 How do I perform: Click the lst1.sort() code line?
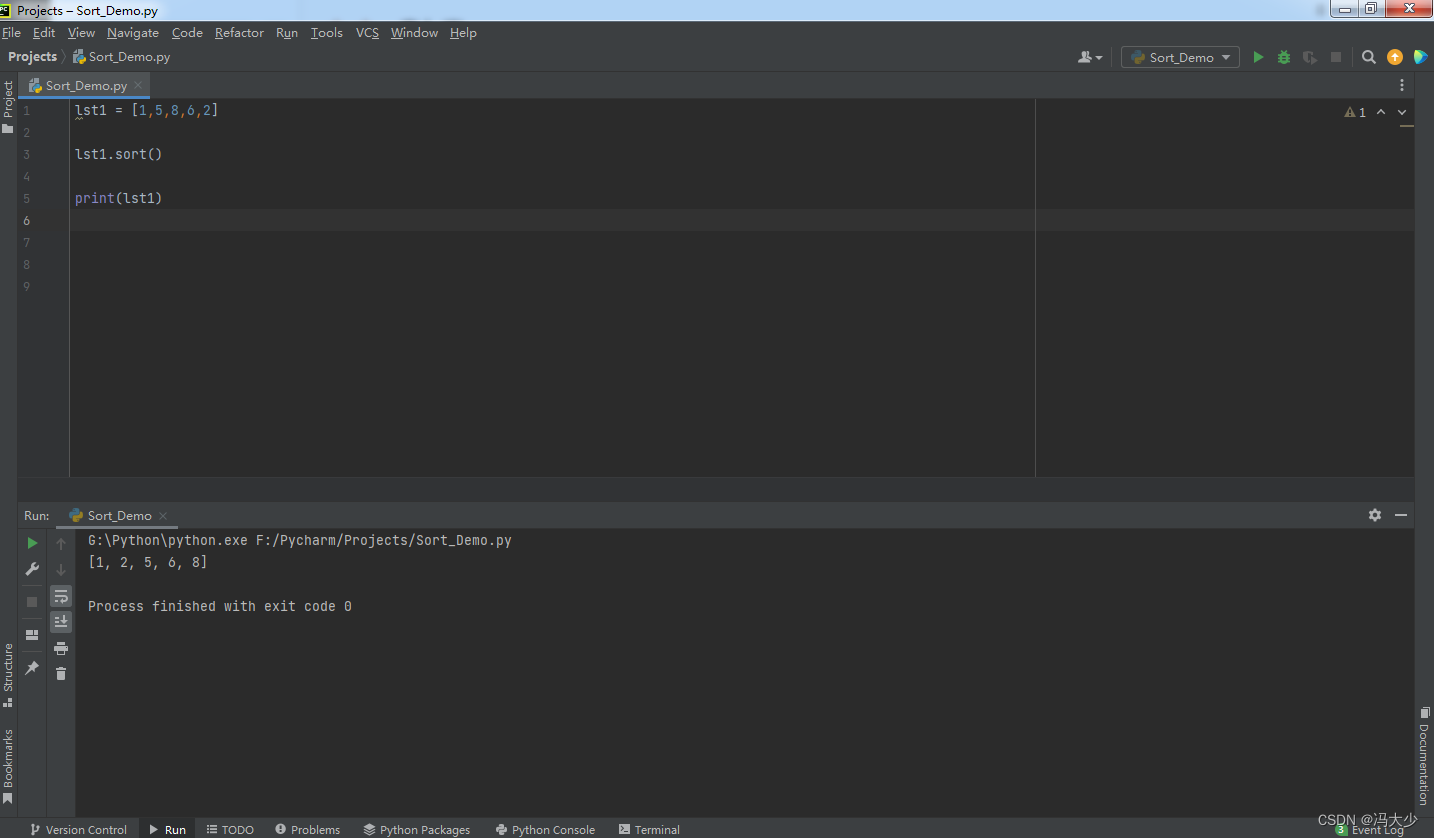[118, 154]
